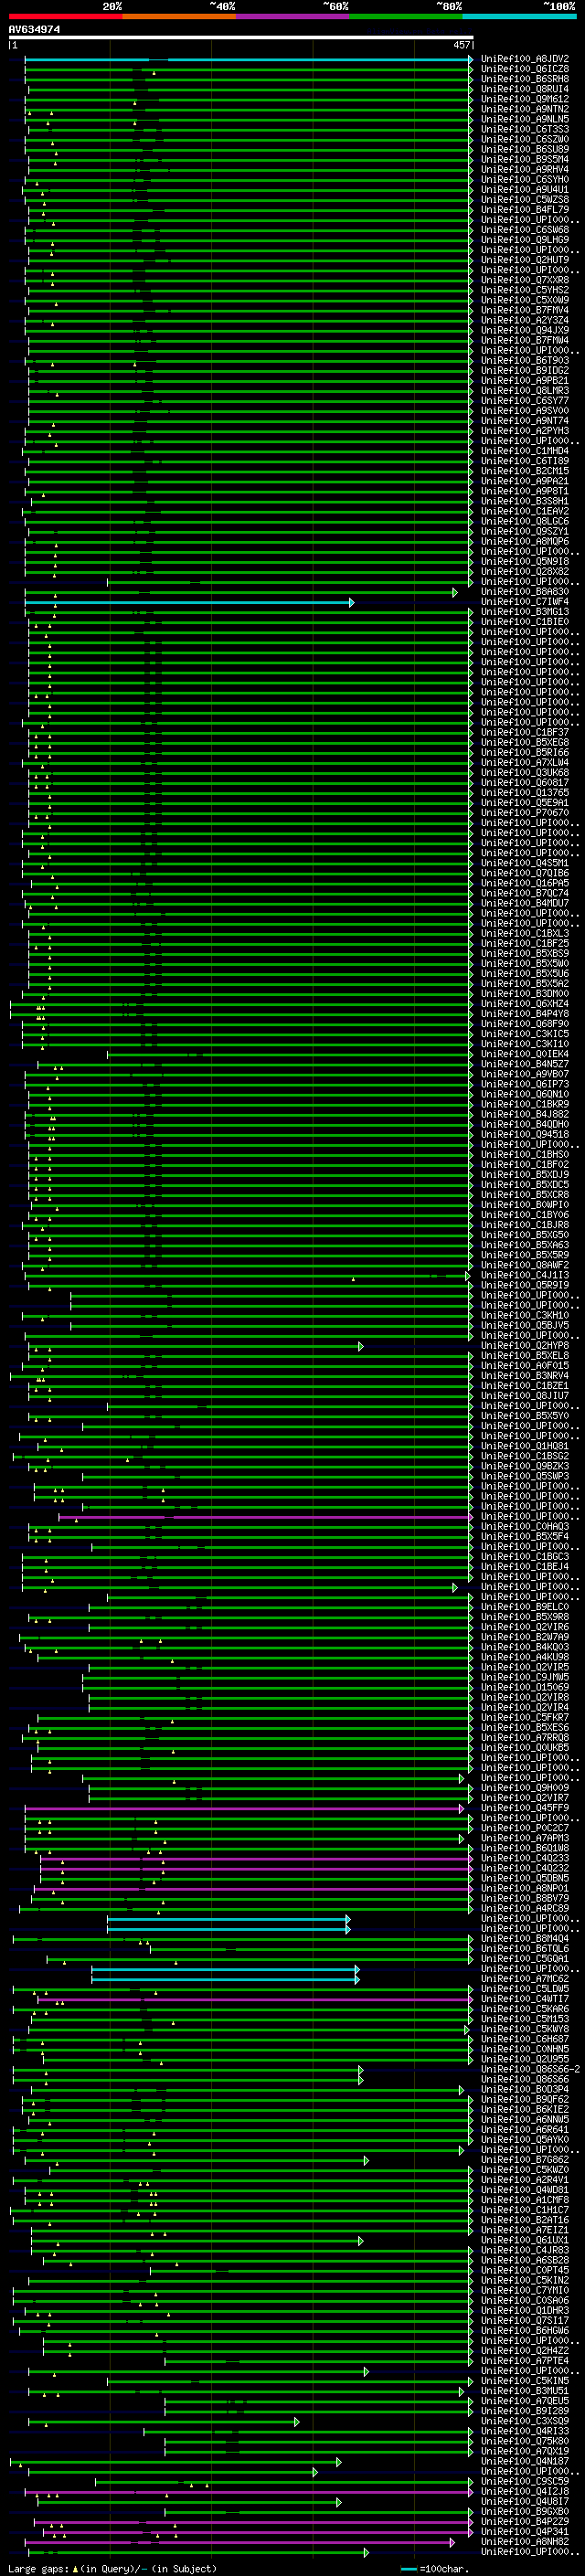Select hit label UniRef100_B6T903
Image resolution: width=585 pixels, height=2576 pixels.
(525, 360)
